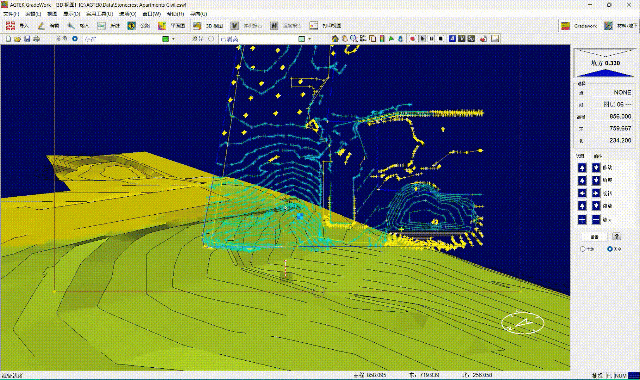Open the second layer dropdown arrow
Viewport: 640px width, 380px height.
309,39
